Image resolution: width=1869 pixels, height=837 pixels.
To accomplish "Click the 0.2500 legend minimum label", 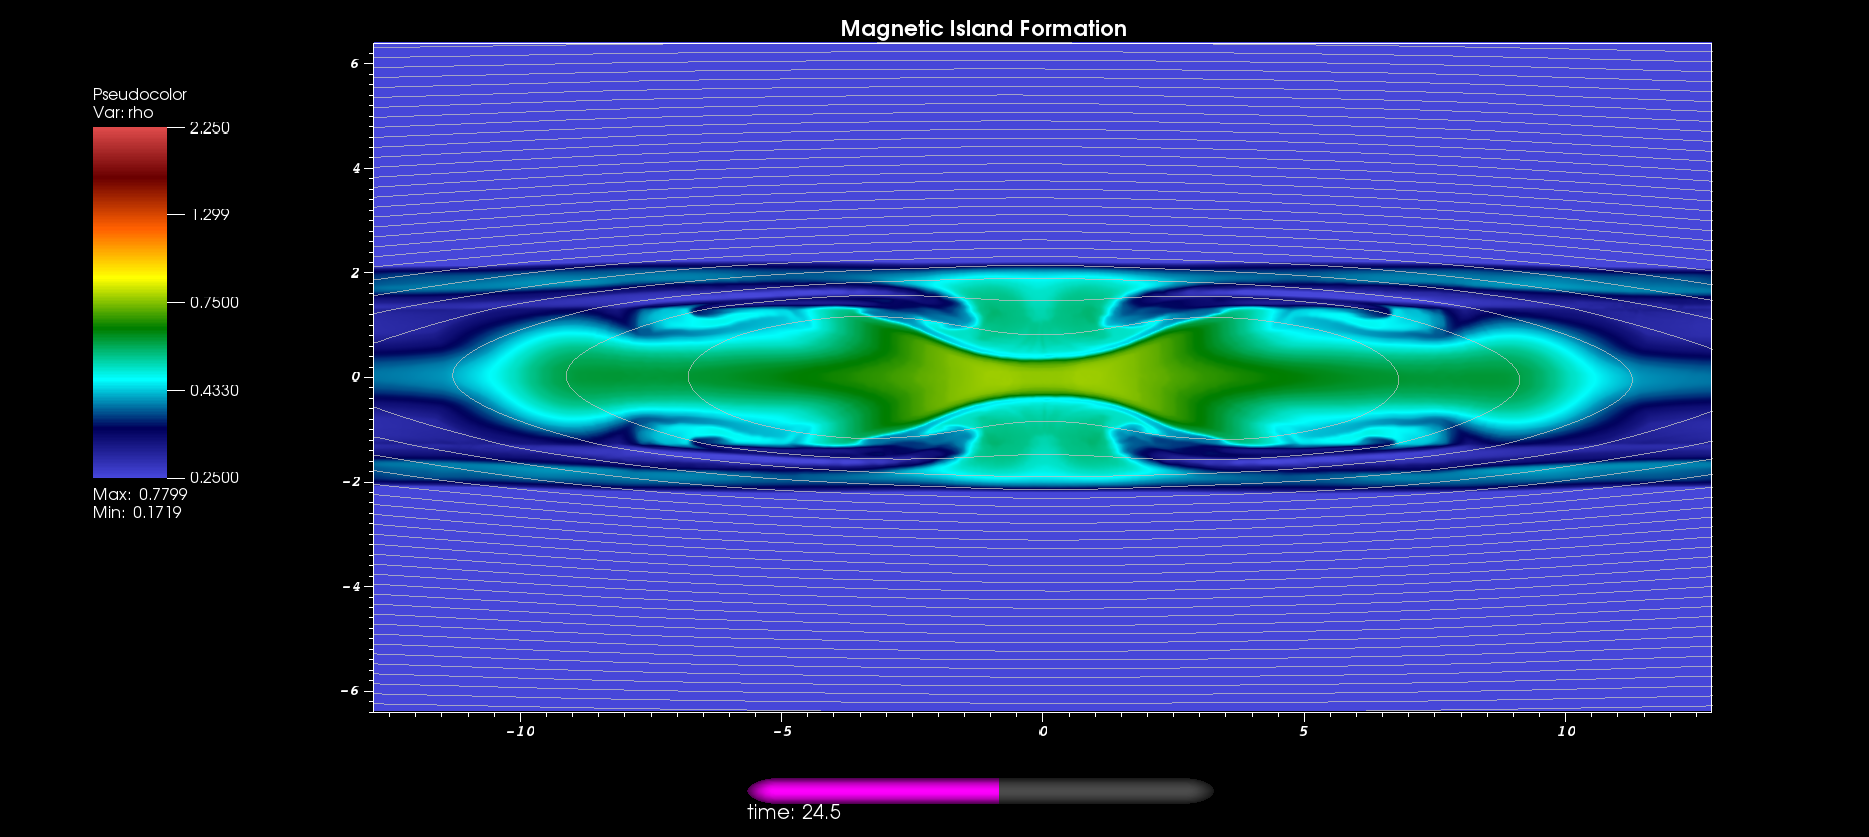I will [214, 477].
